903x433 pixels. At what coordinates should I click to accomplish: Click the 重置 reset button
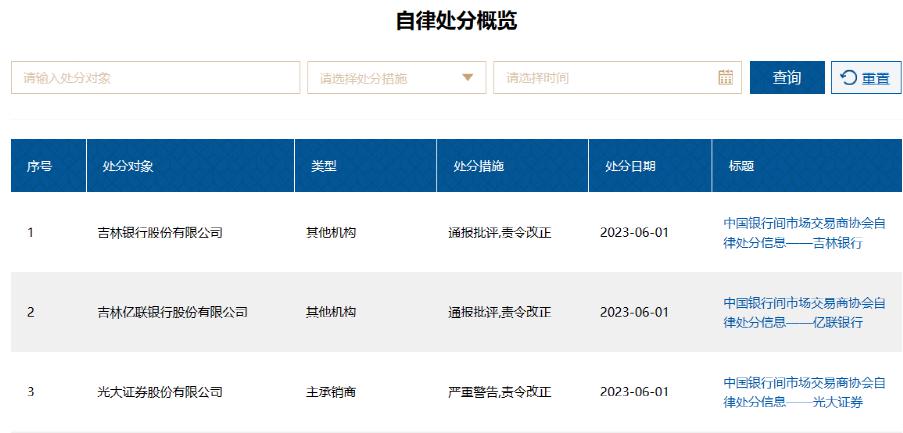866,78
